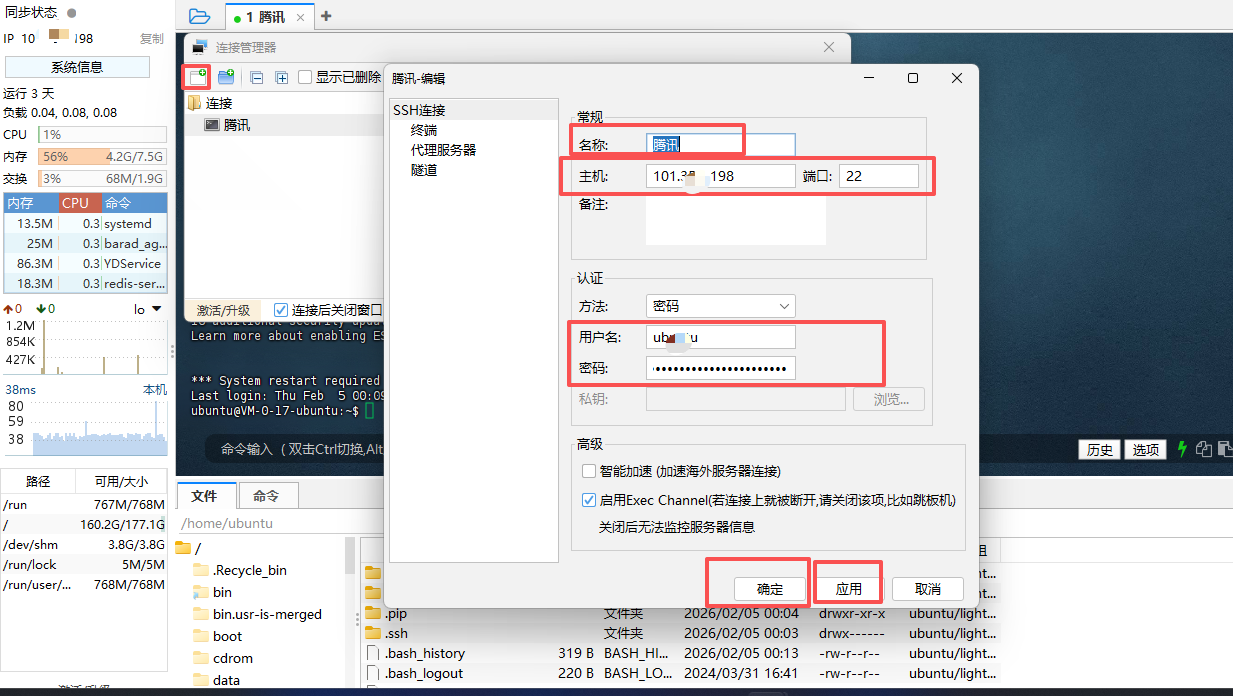This screenshot has height=696, width=1233.
Task: Click the sync status gray dot indicator
Action: pyautogui.click(x=71, y=13)
